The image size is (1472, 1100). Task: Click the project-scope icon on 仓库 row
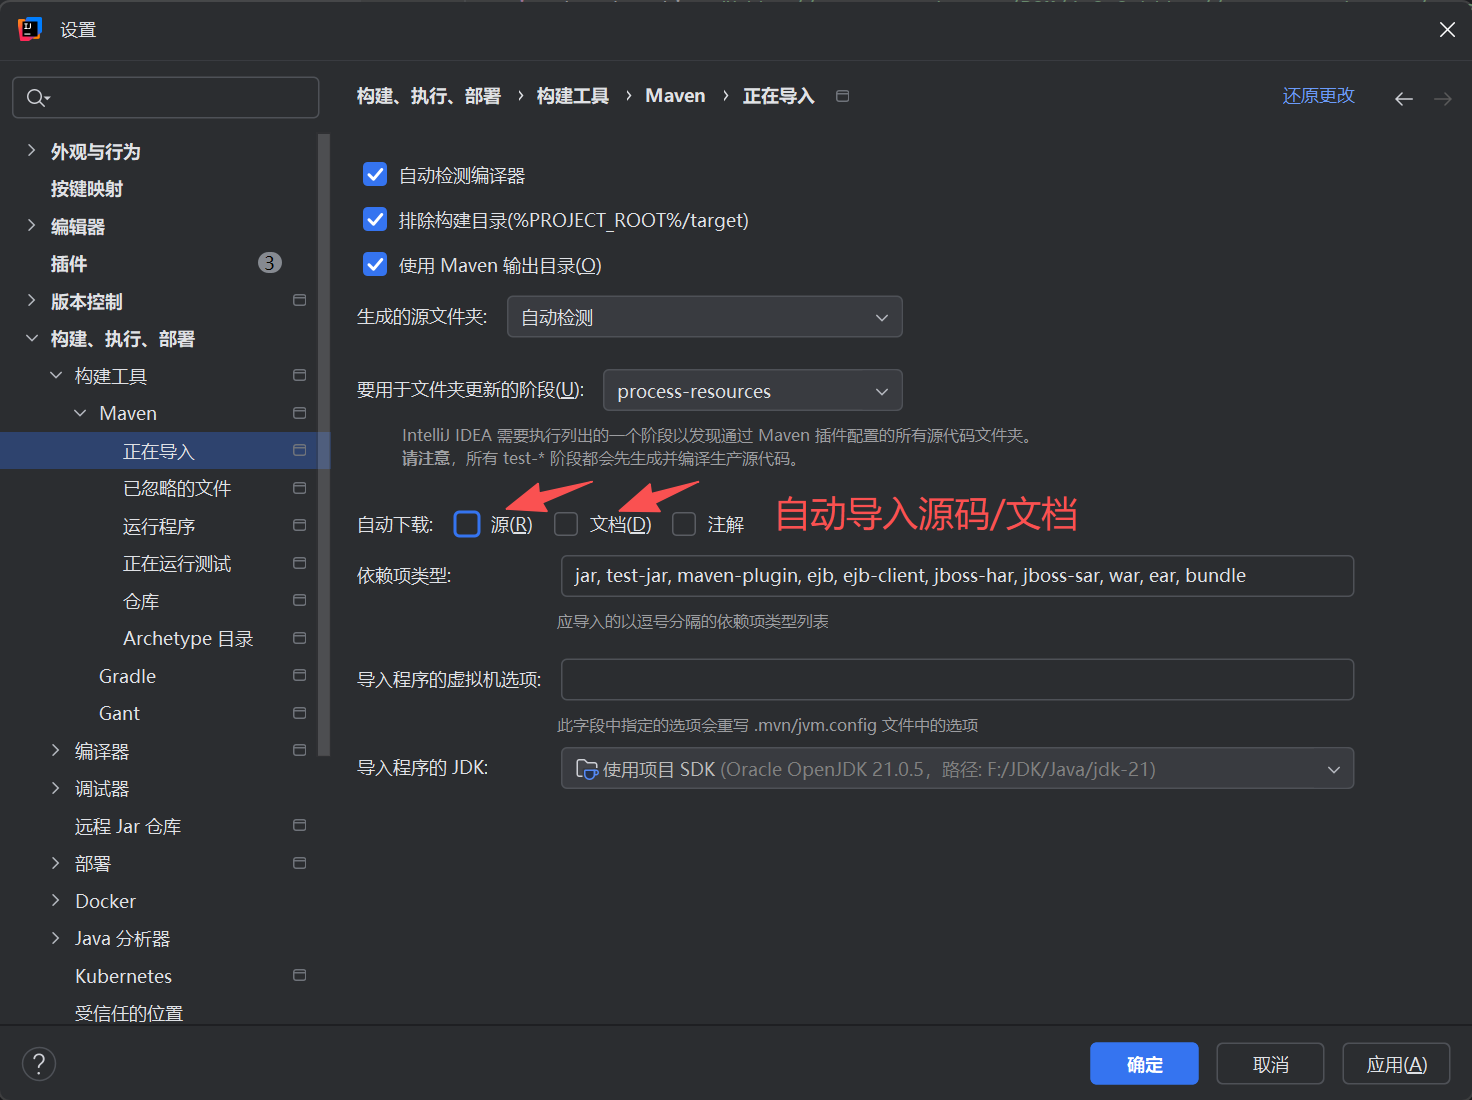(x=299, y=600)
